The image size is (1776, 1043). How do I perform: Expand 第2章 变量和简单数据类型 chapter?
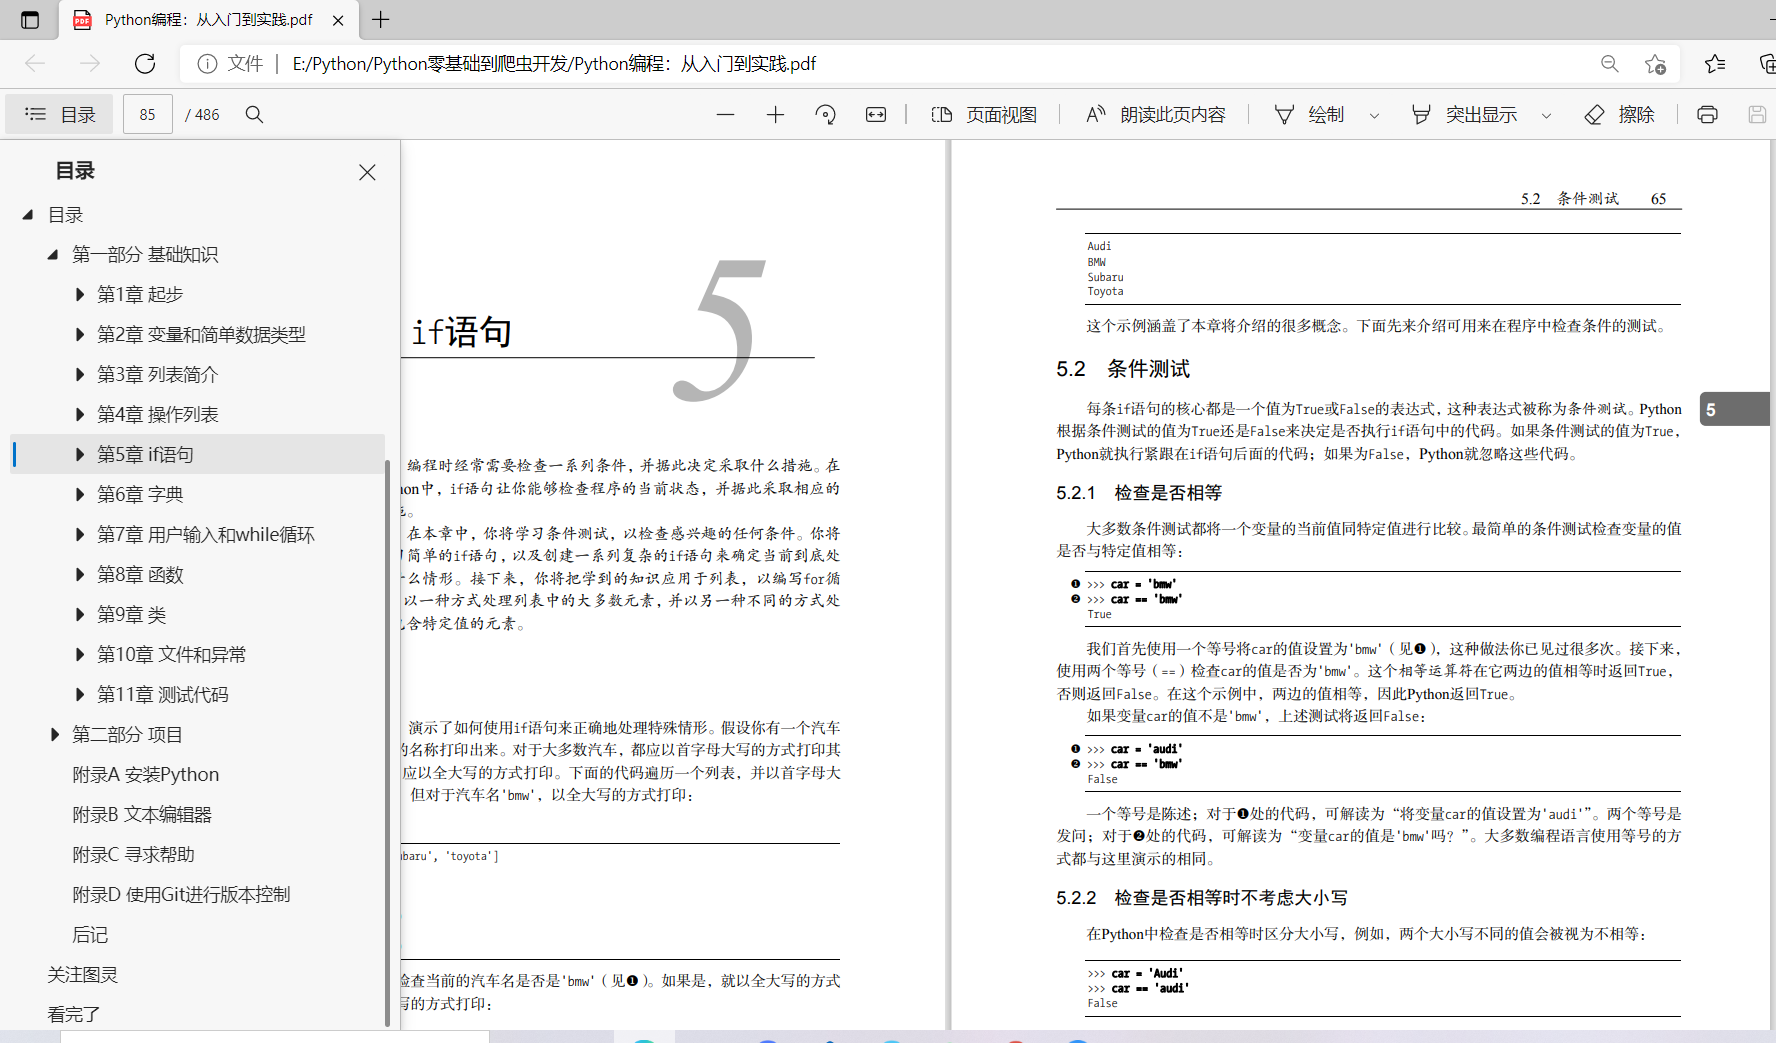pyautogui.click(x=80, y=334)
